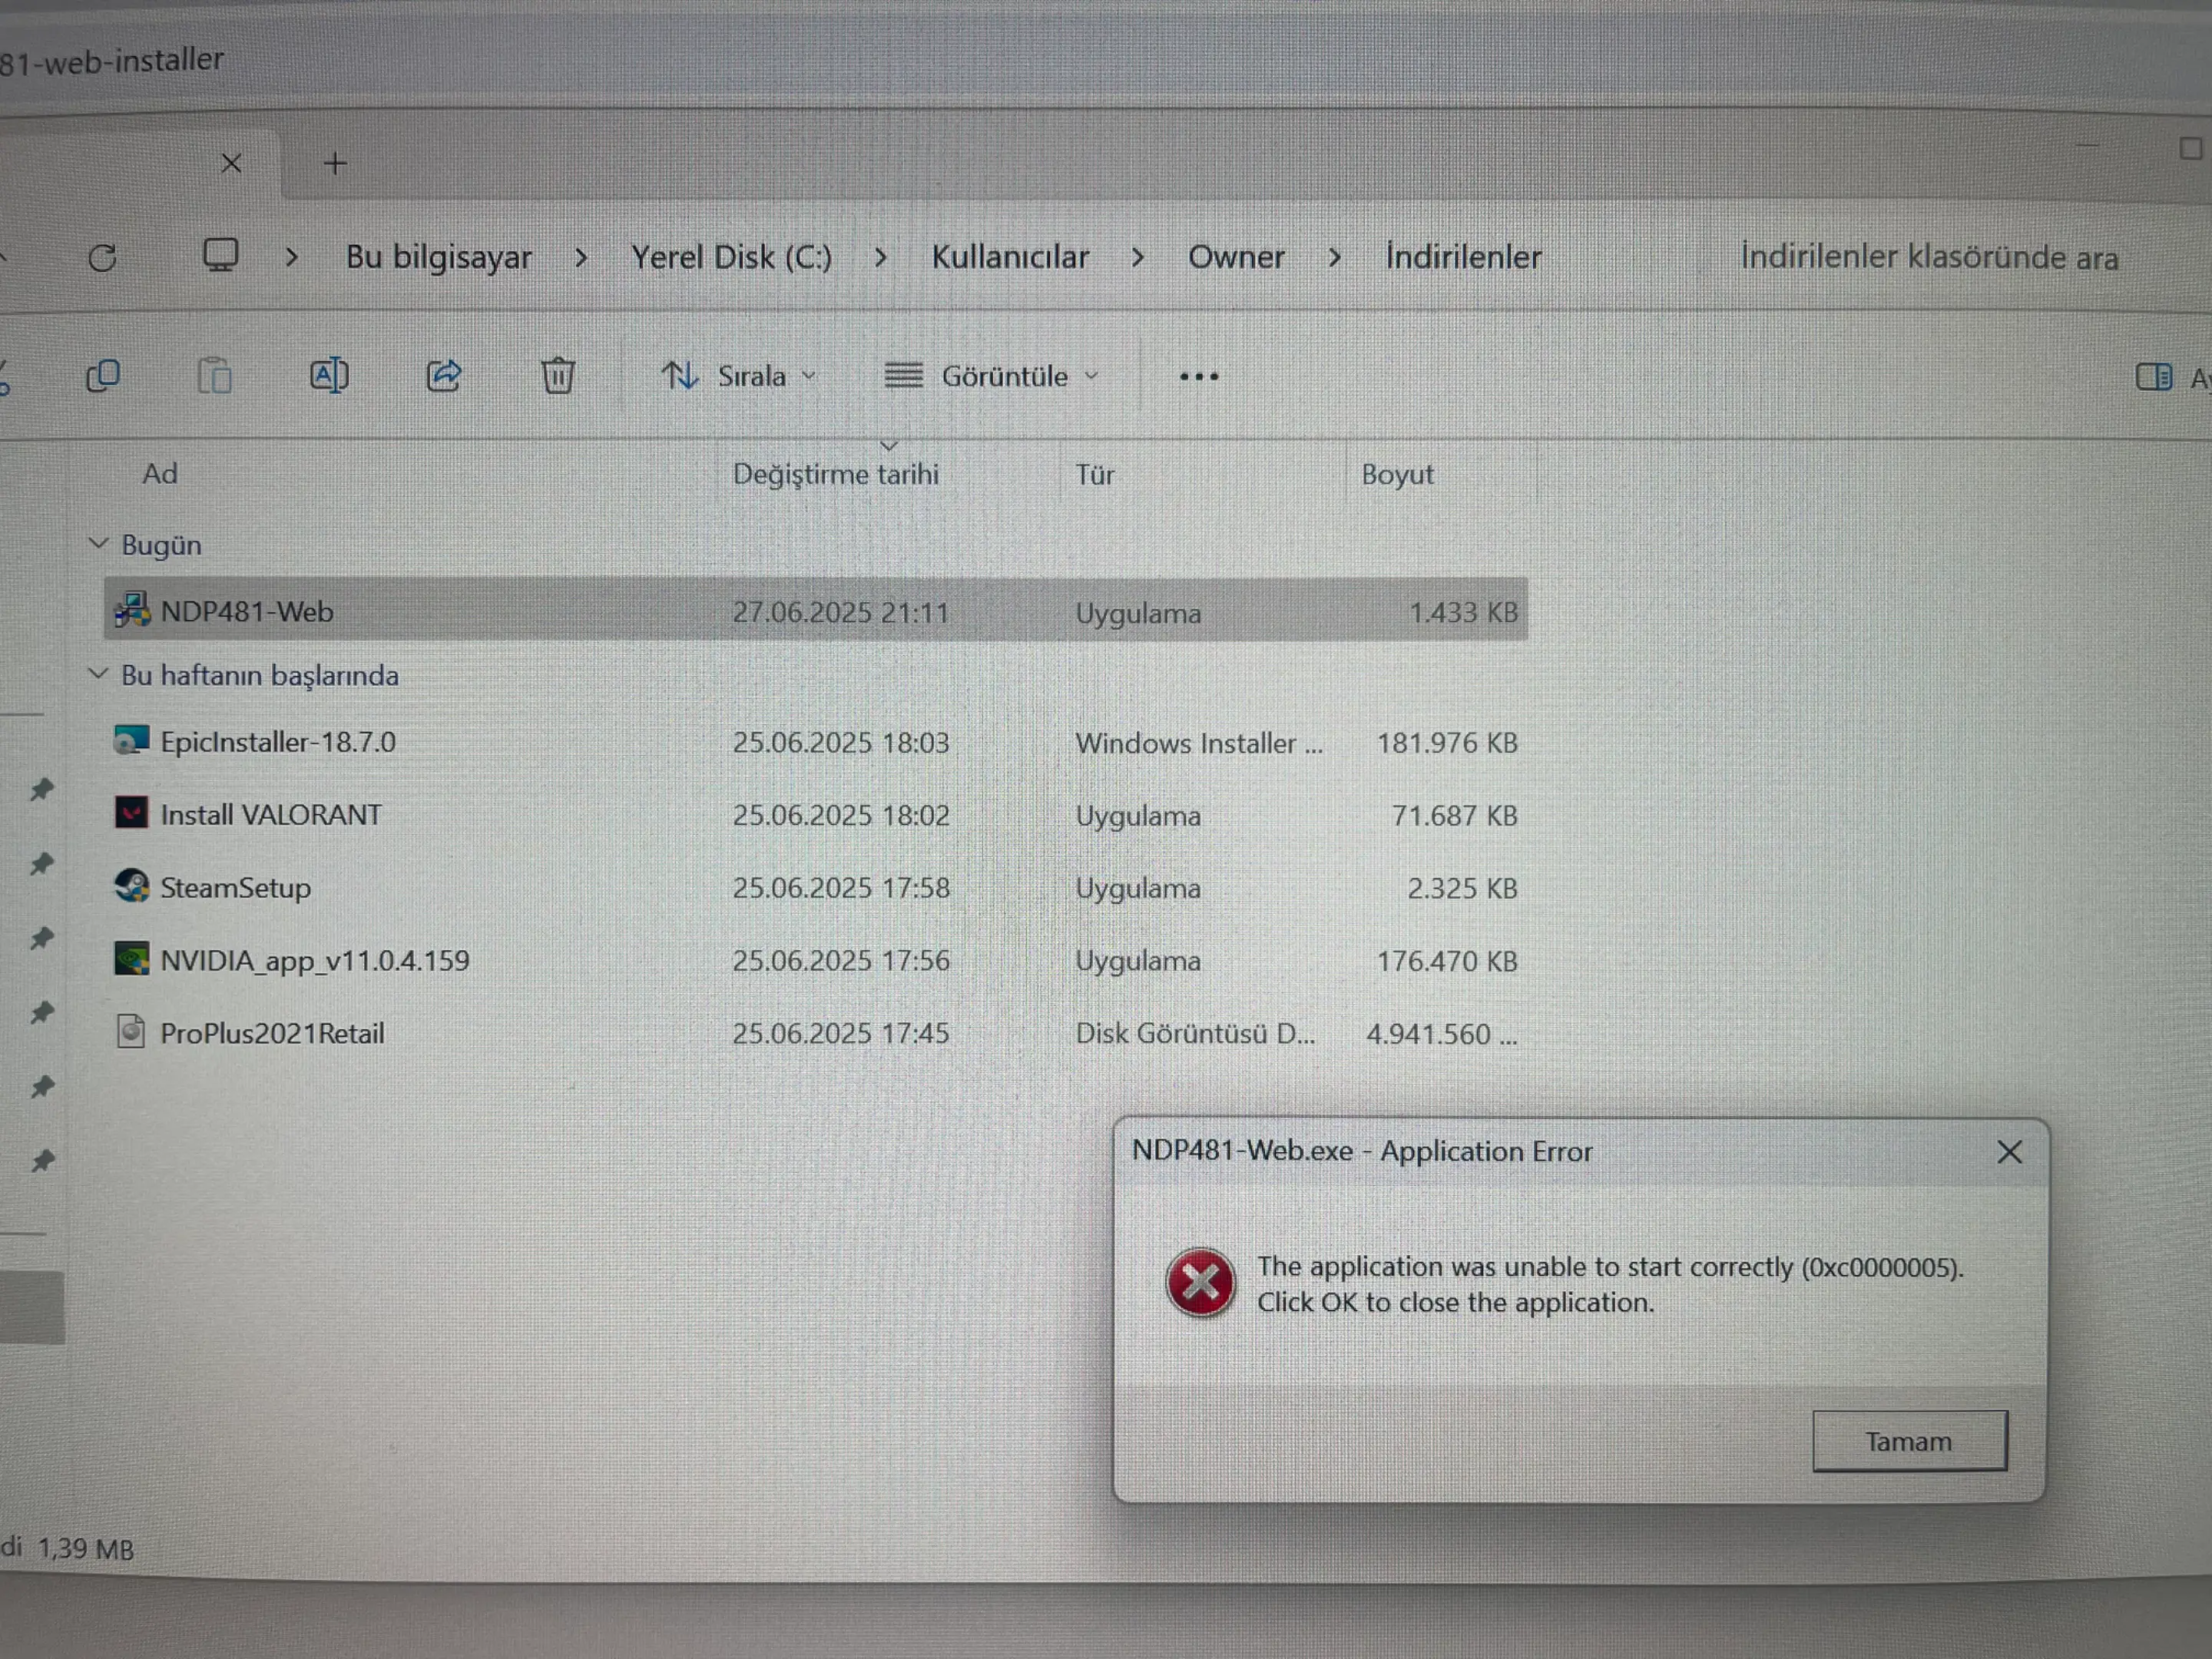Select the NVIDIA_app_v11.0.4.159 file name
This screenshot has width=2212, height=1659.
pos(315,960)
